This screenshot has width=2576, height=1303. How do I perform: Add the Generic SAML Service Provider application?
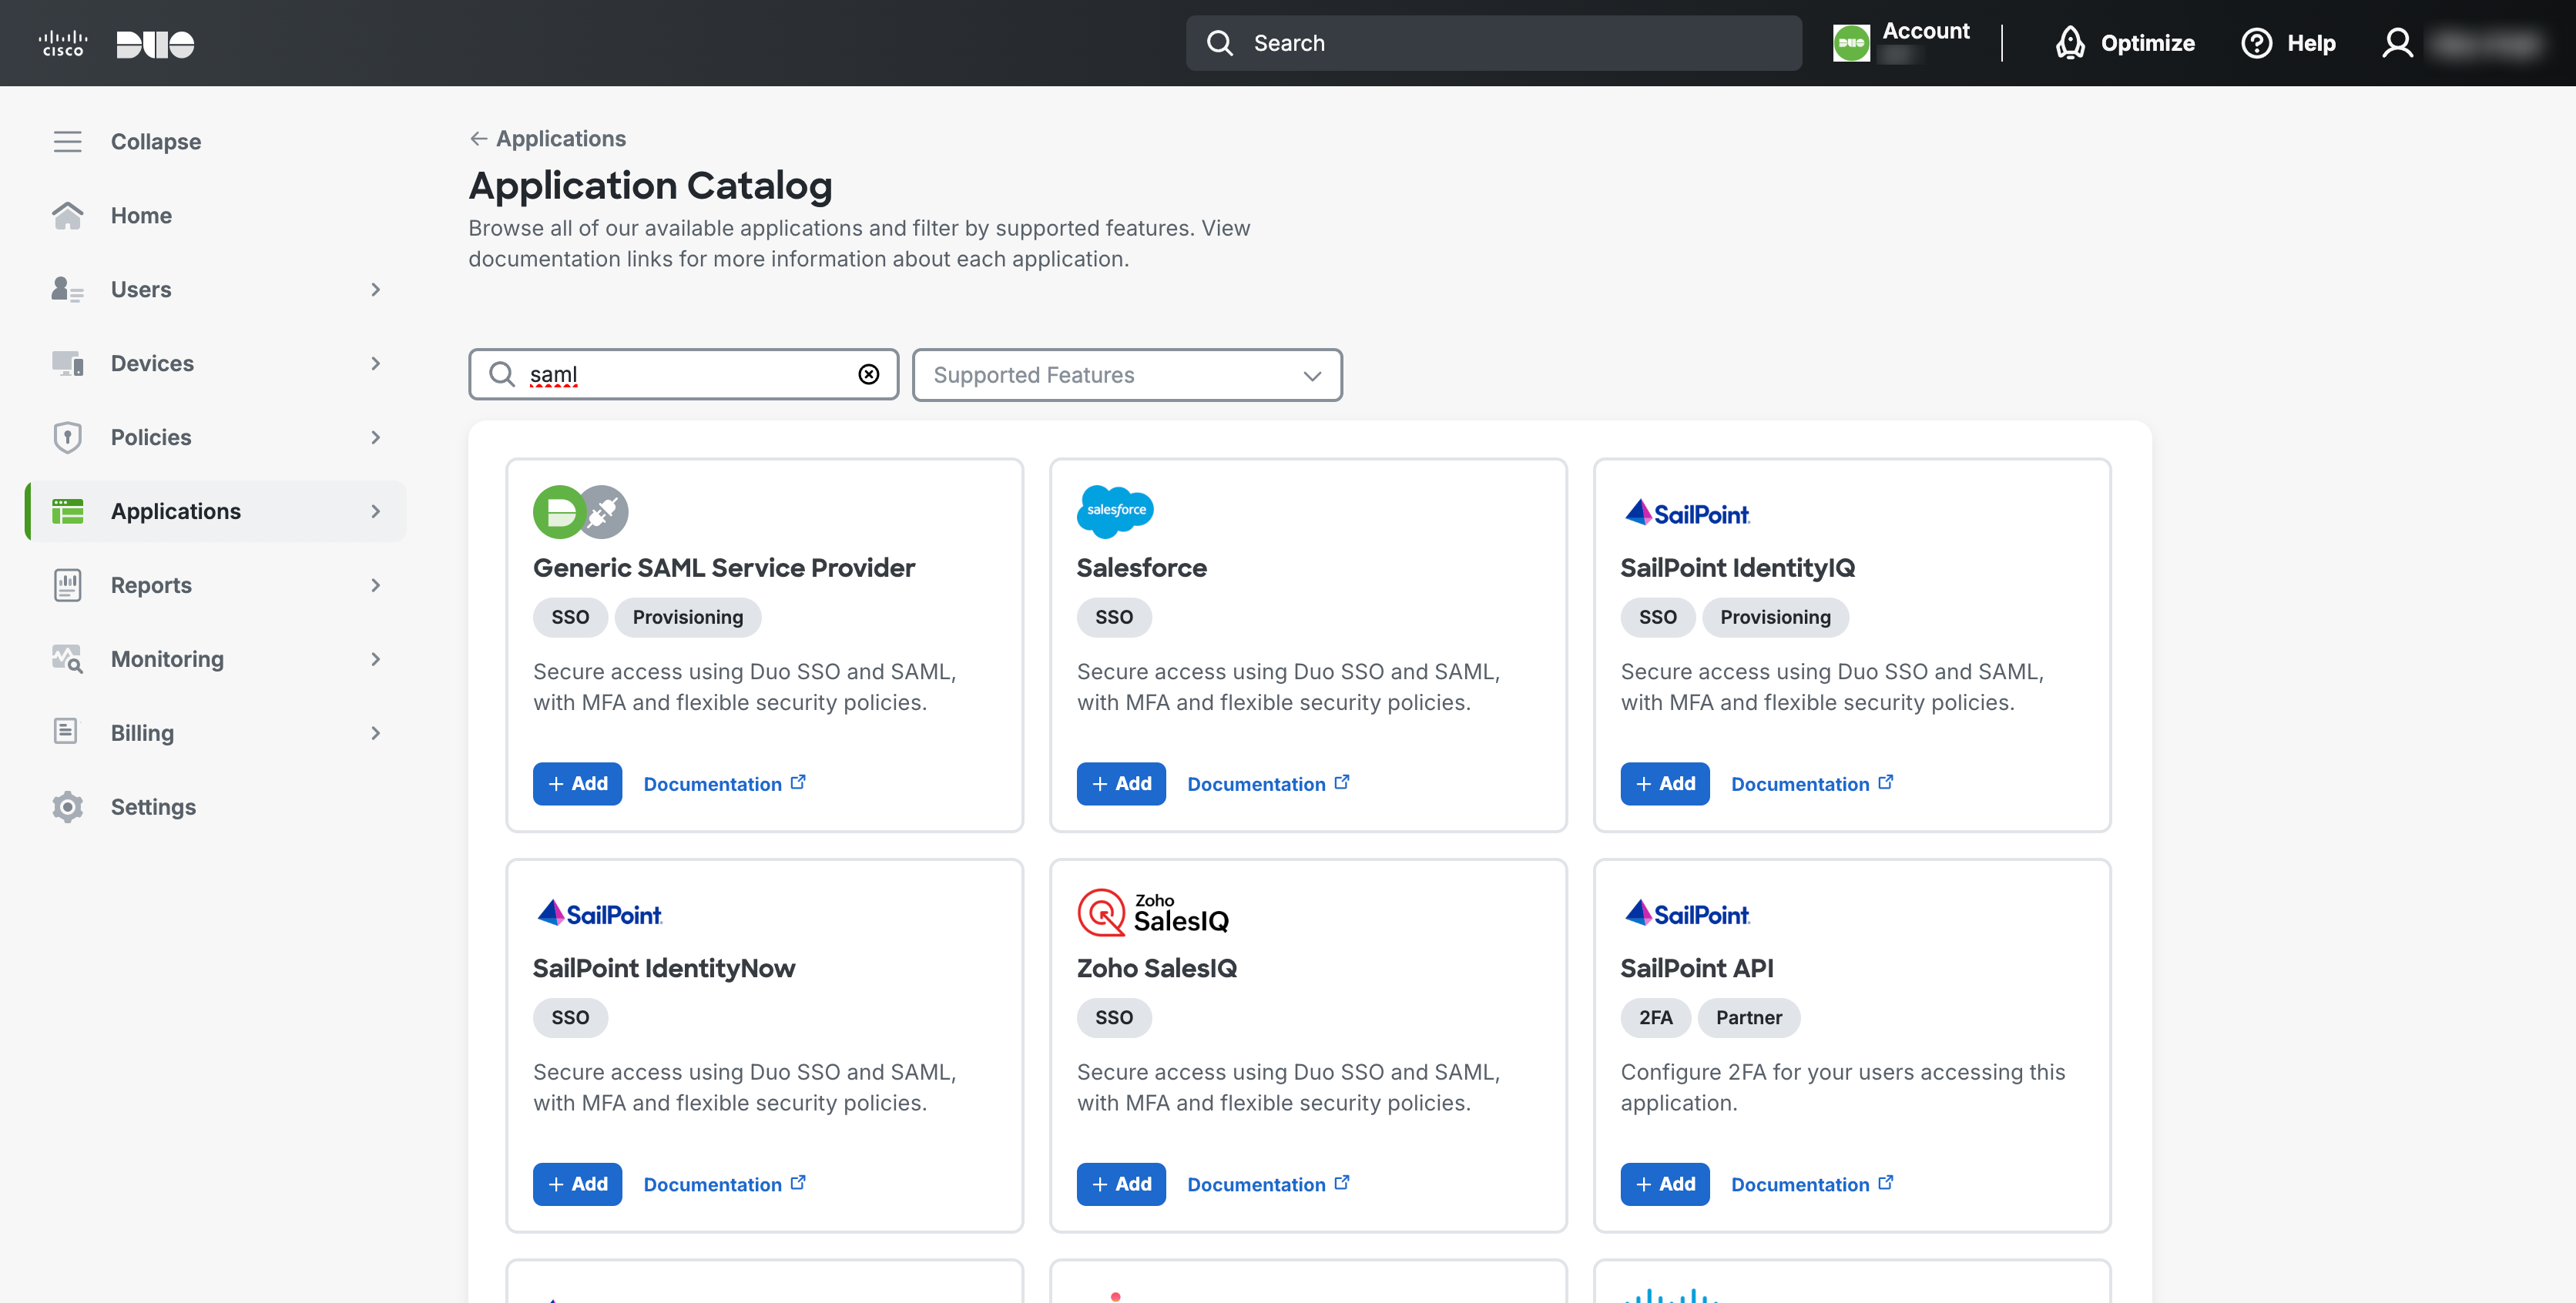pyautogui.click(x=577, y=783)
